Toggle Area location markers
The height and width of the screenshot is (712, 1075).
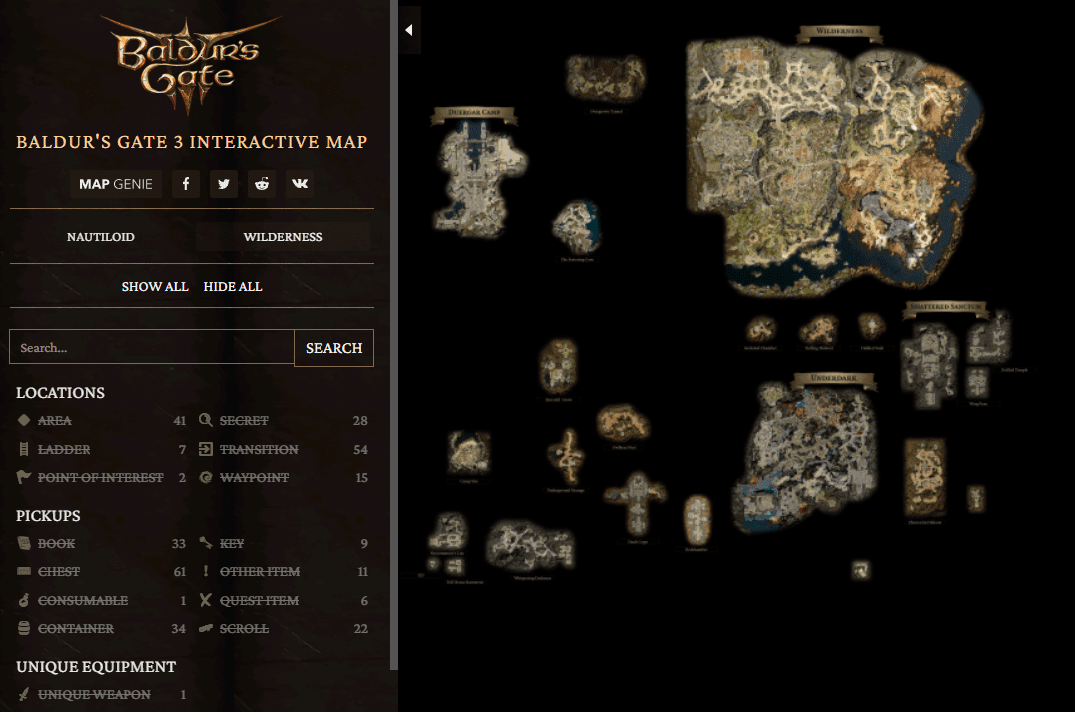[x=101, y=420]
